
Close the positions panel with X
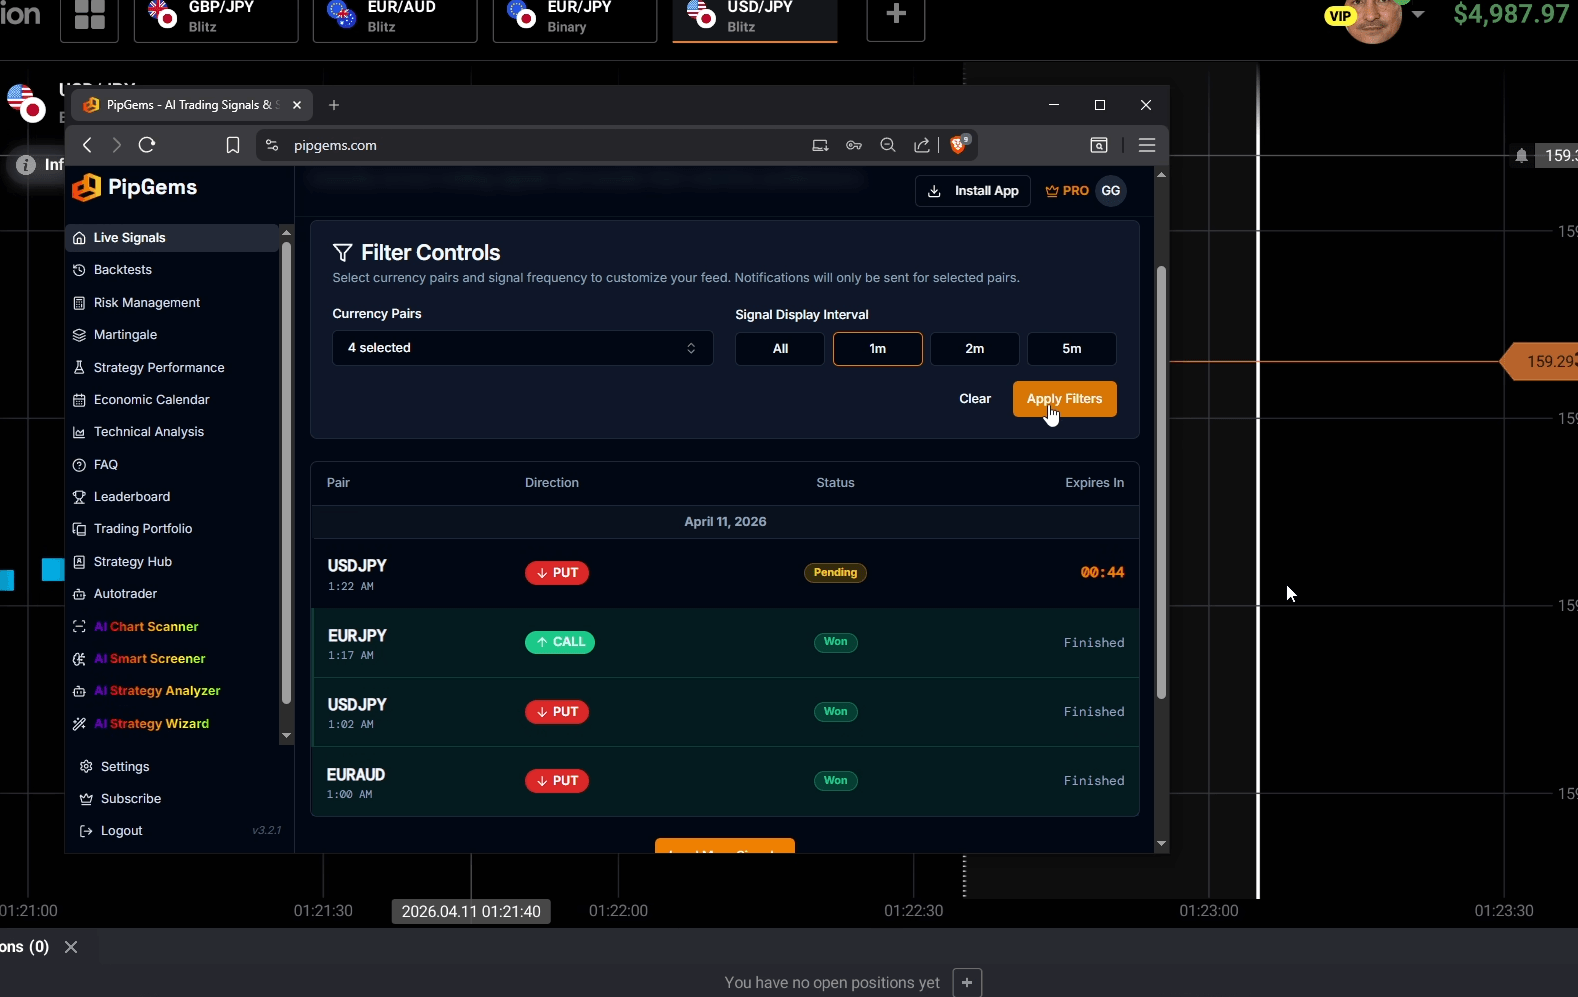71,947
